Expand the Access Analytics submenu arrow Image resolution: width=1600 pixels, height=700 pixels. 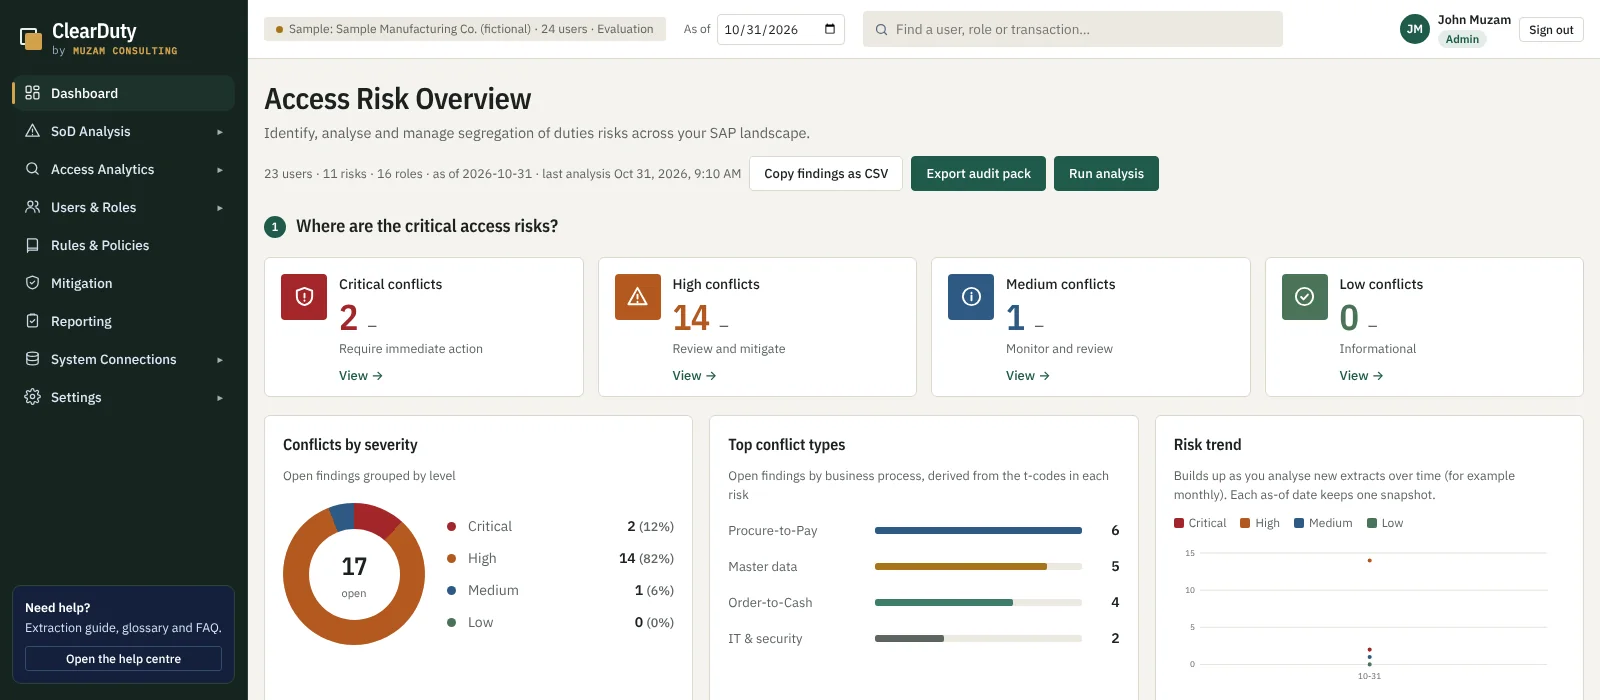coord(220,170)
